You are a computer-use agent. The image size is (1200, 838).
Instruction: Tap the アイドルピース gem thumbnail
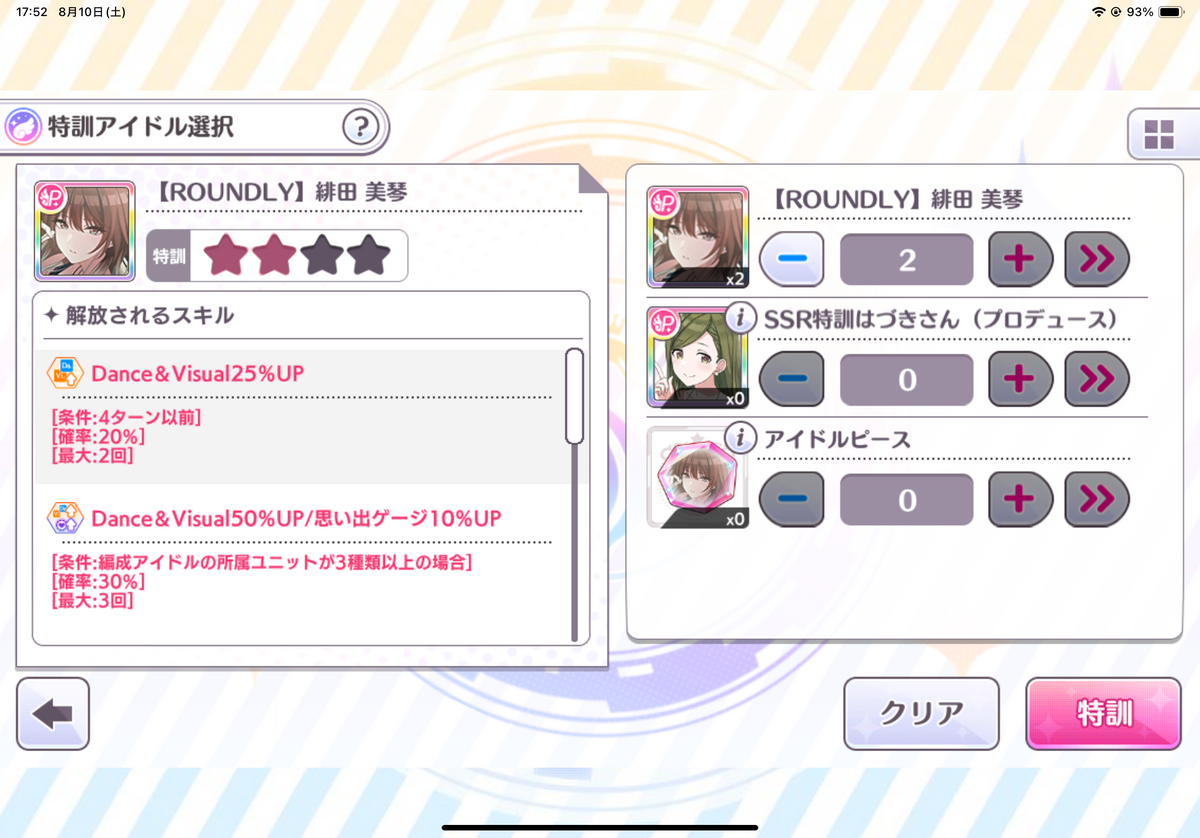697,478
